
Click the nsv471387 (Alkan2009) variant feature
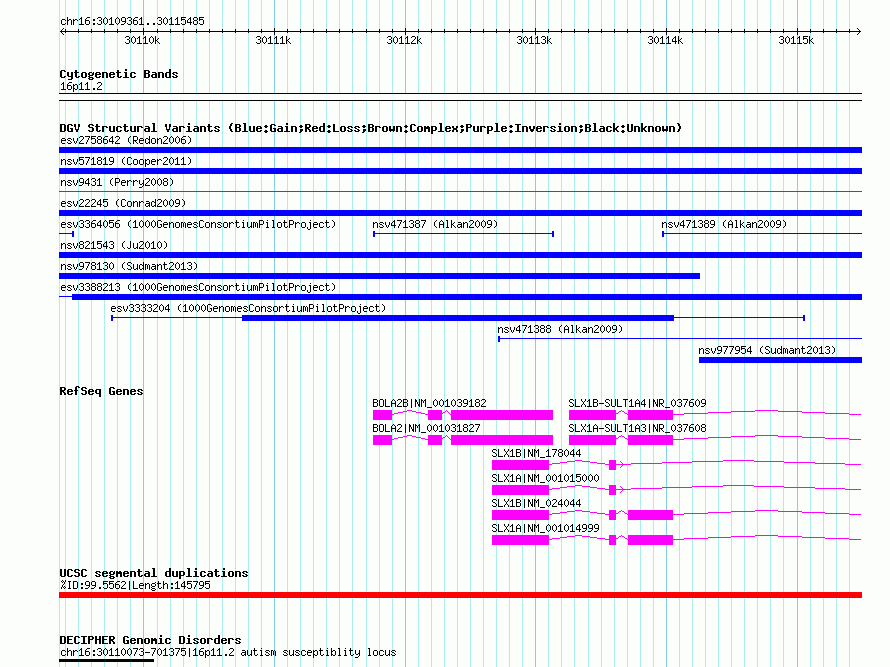point(463,234)
